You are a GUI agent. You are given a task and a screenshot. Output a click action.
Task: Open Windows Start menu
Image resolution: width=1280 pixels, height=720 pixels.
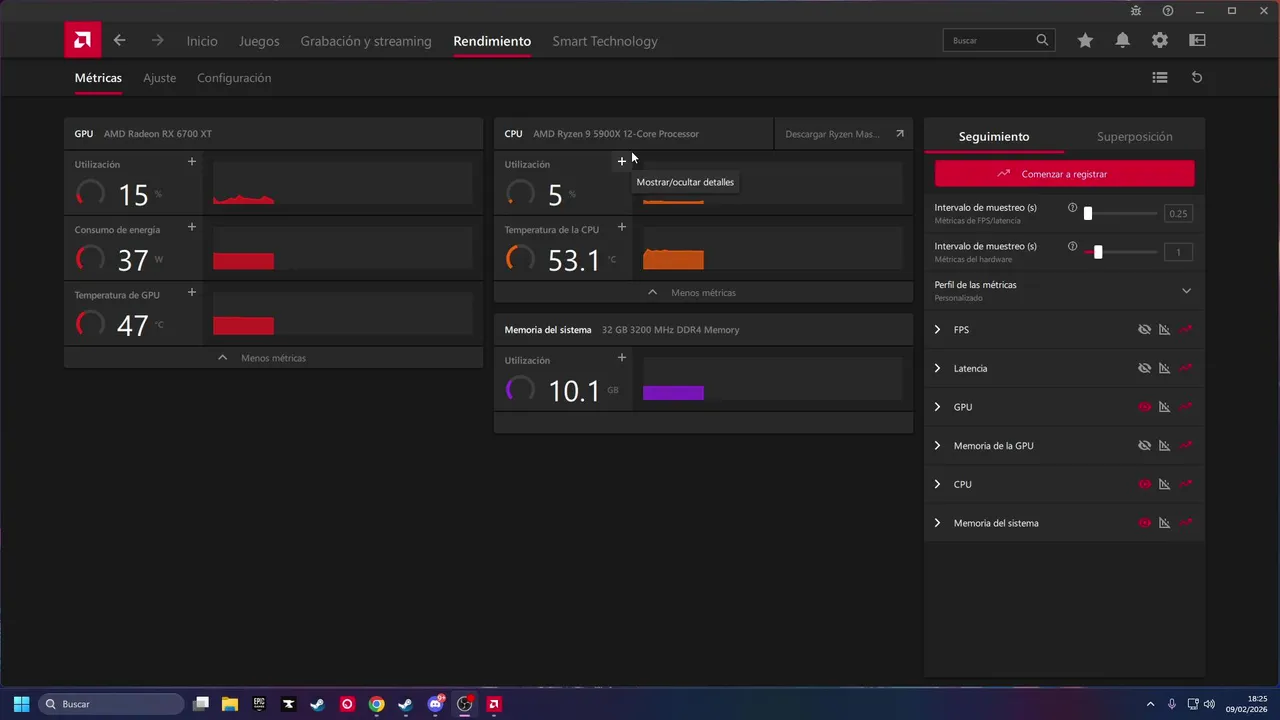coord(21,704)
